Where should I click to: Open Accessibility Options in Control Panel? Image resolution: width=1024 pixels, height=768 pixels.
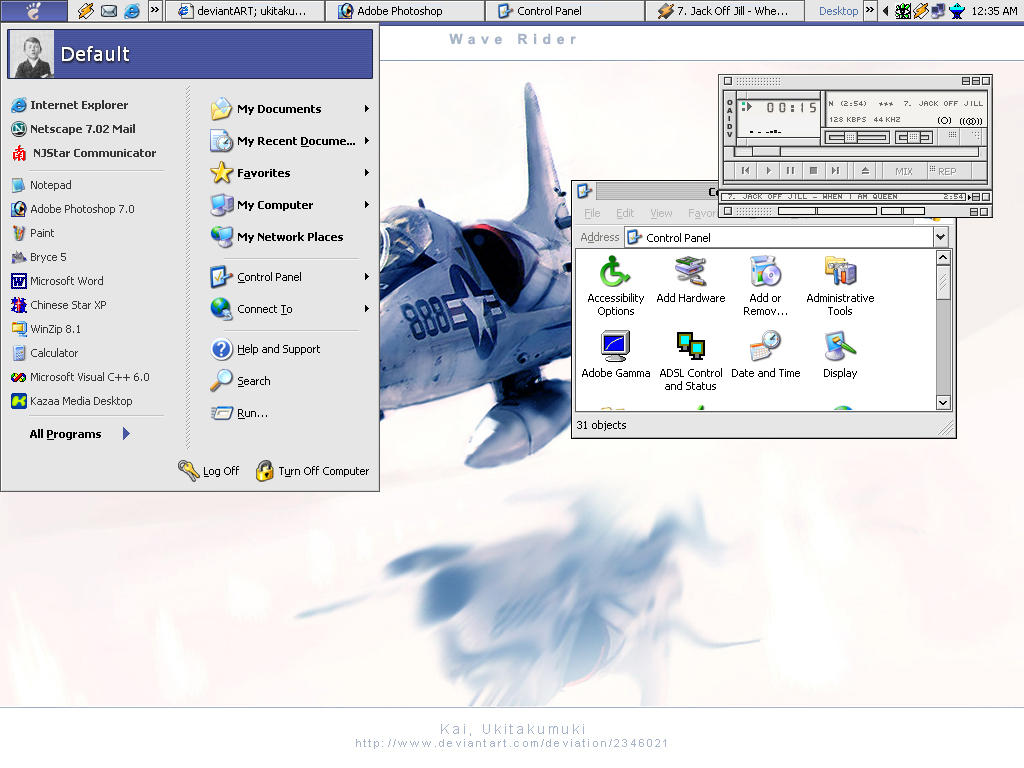point(615,285)
